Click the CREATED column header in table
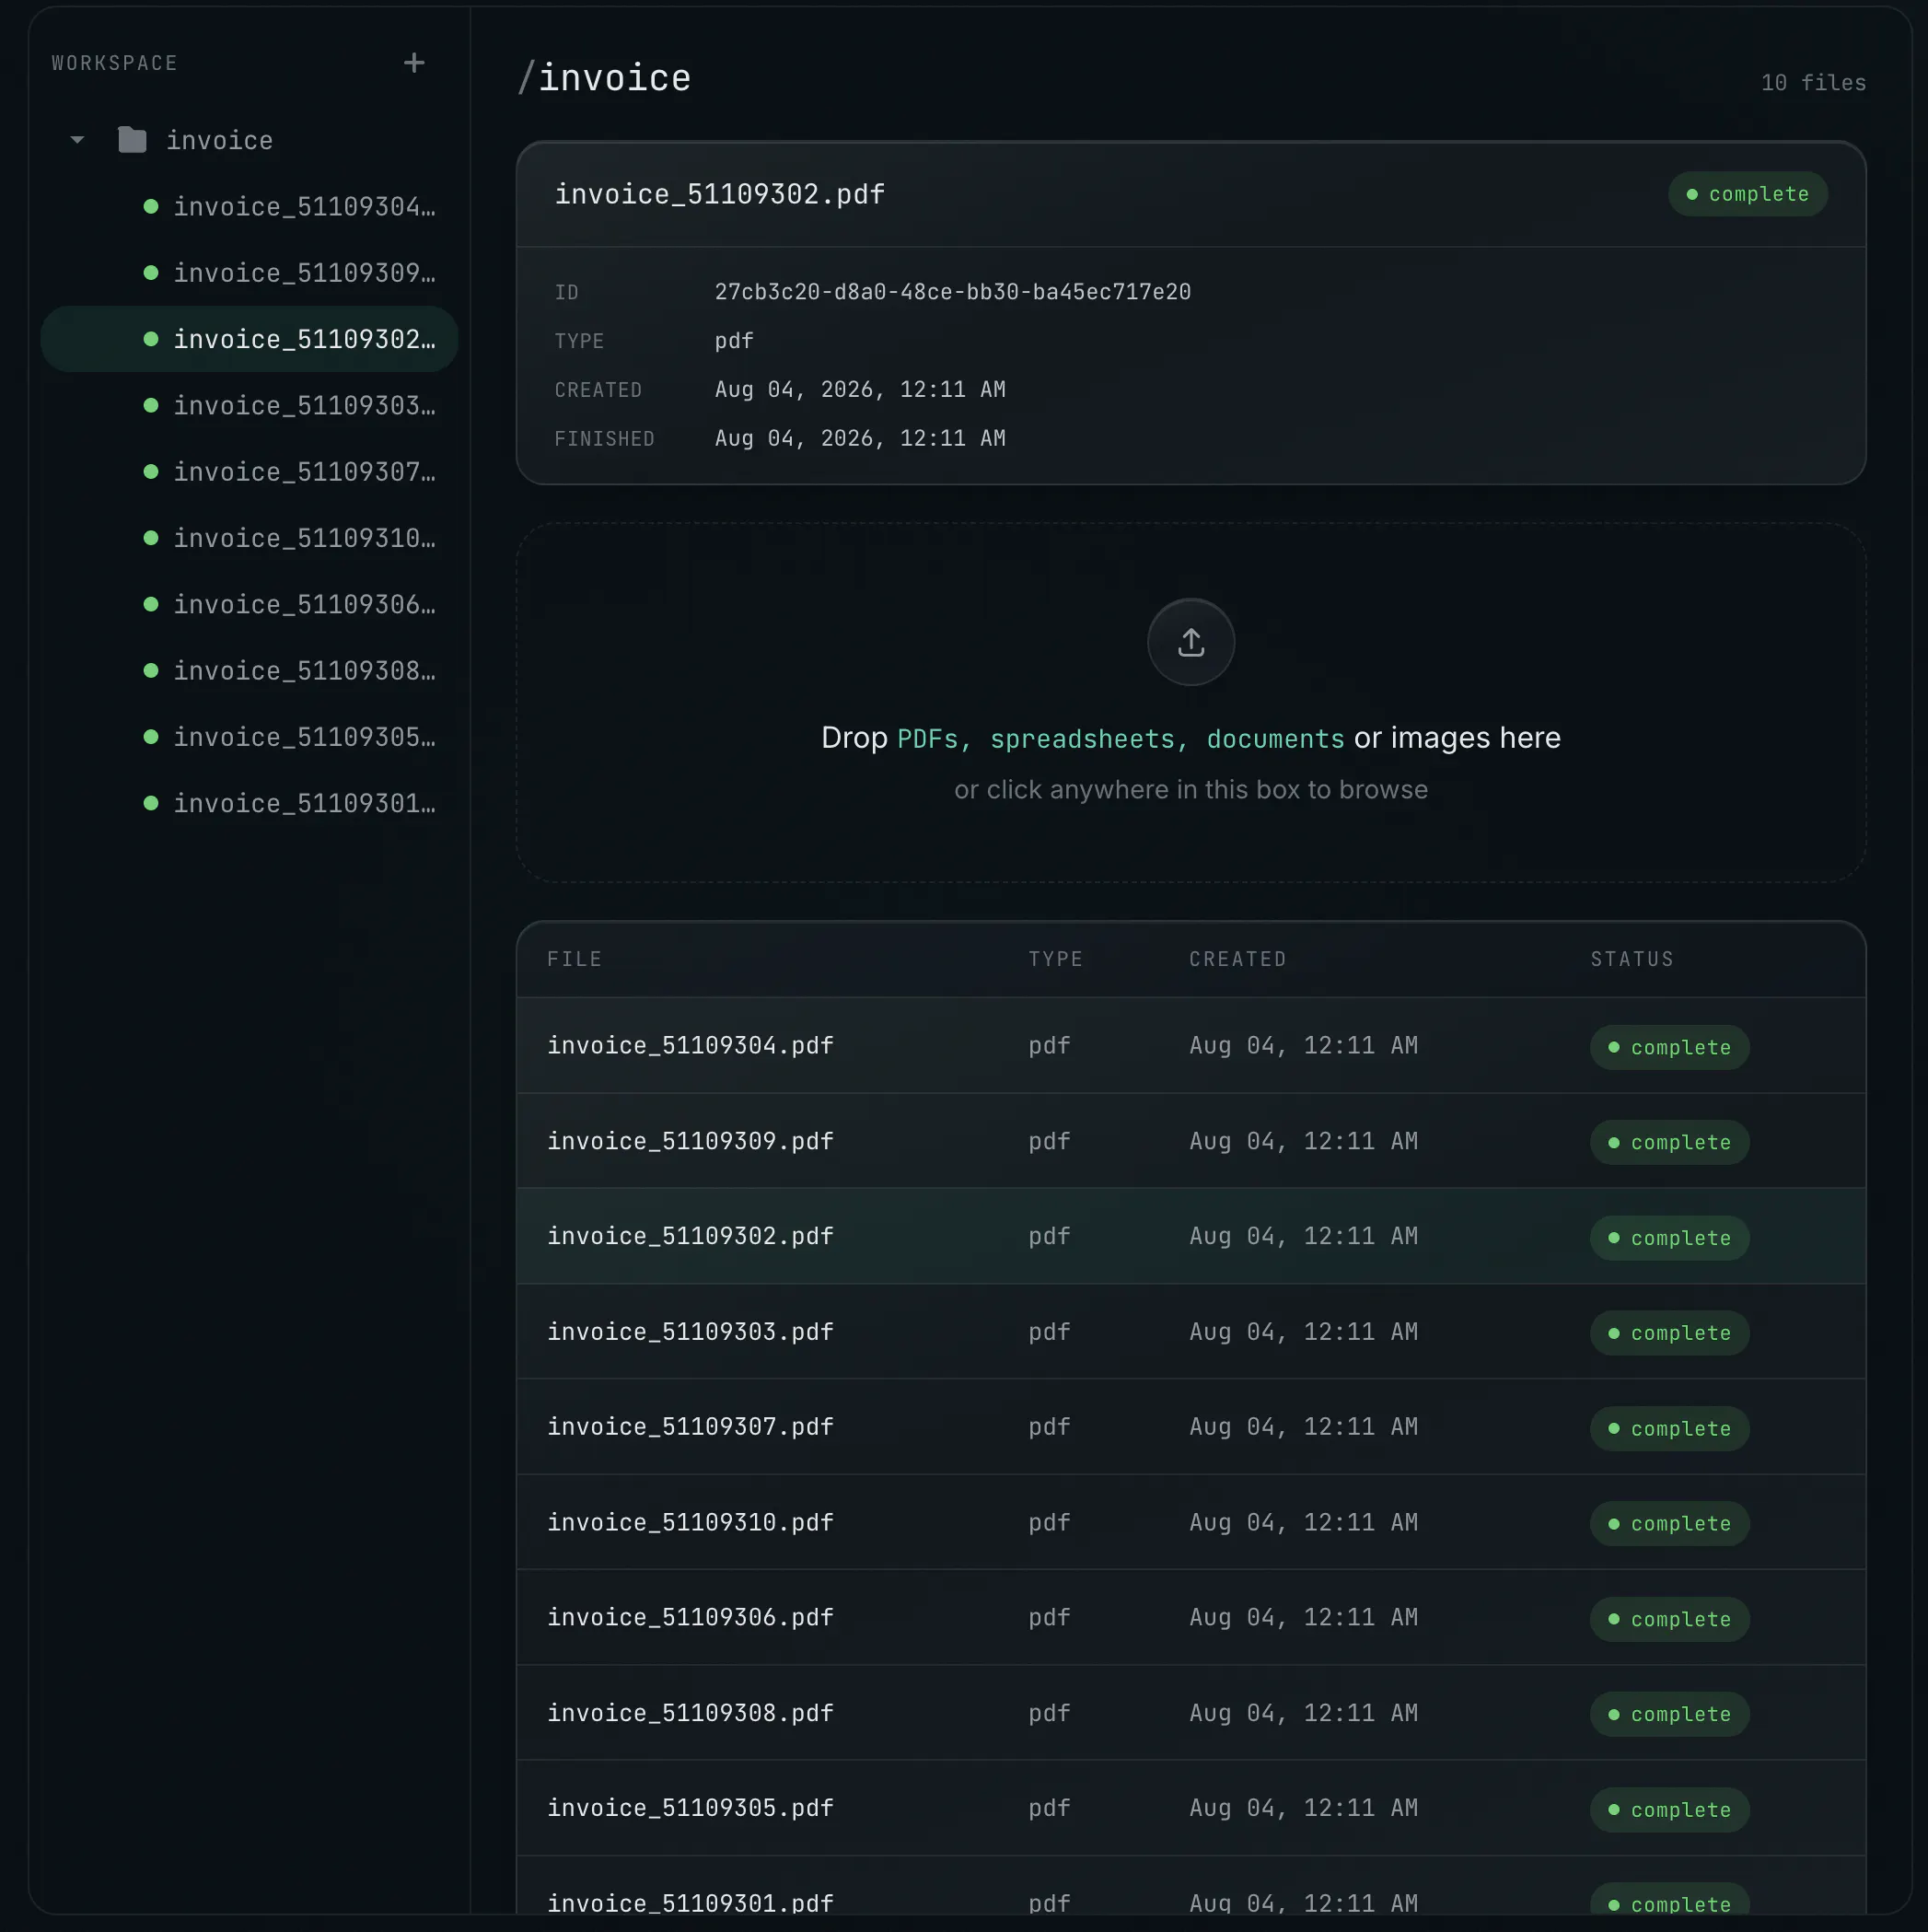This screenshot has height=1932, width=1928. click(x=1237, y=959)
